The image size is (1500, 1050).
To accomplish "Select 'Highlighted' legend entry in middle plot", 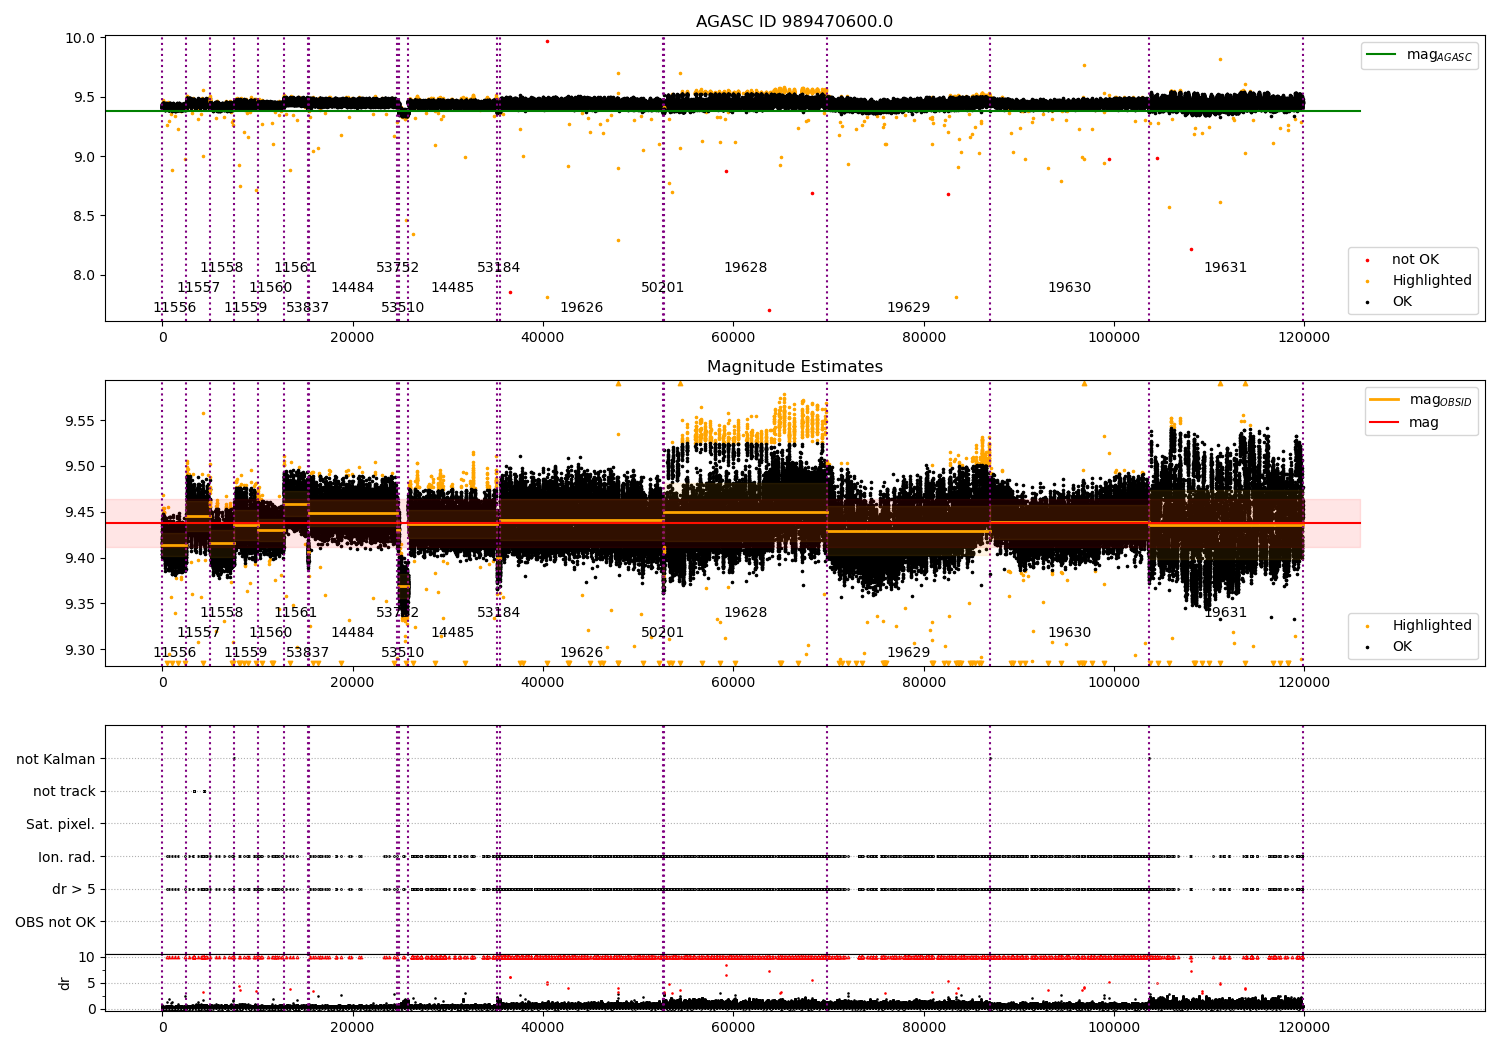I will (1432, 626).
